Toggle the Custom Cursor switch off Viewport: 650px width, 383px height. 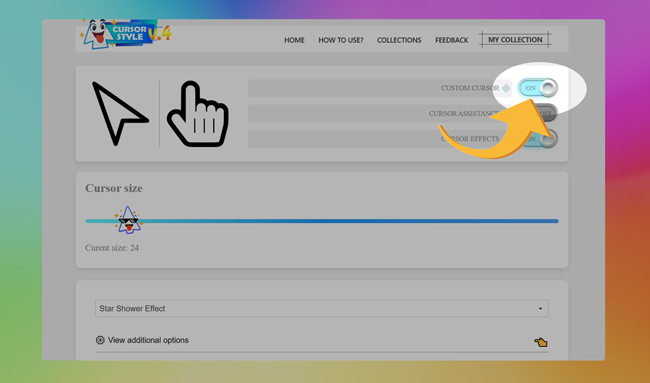point(538,88)
